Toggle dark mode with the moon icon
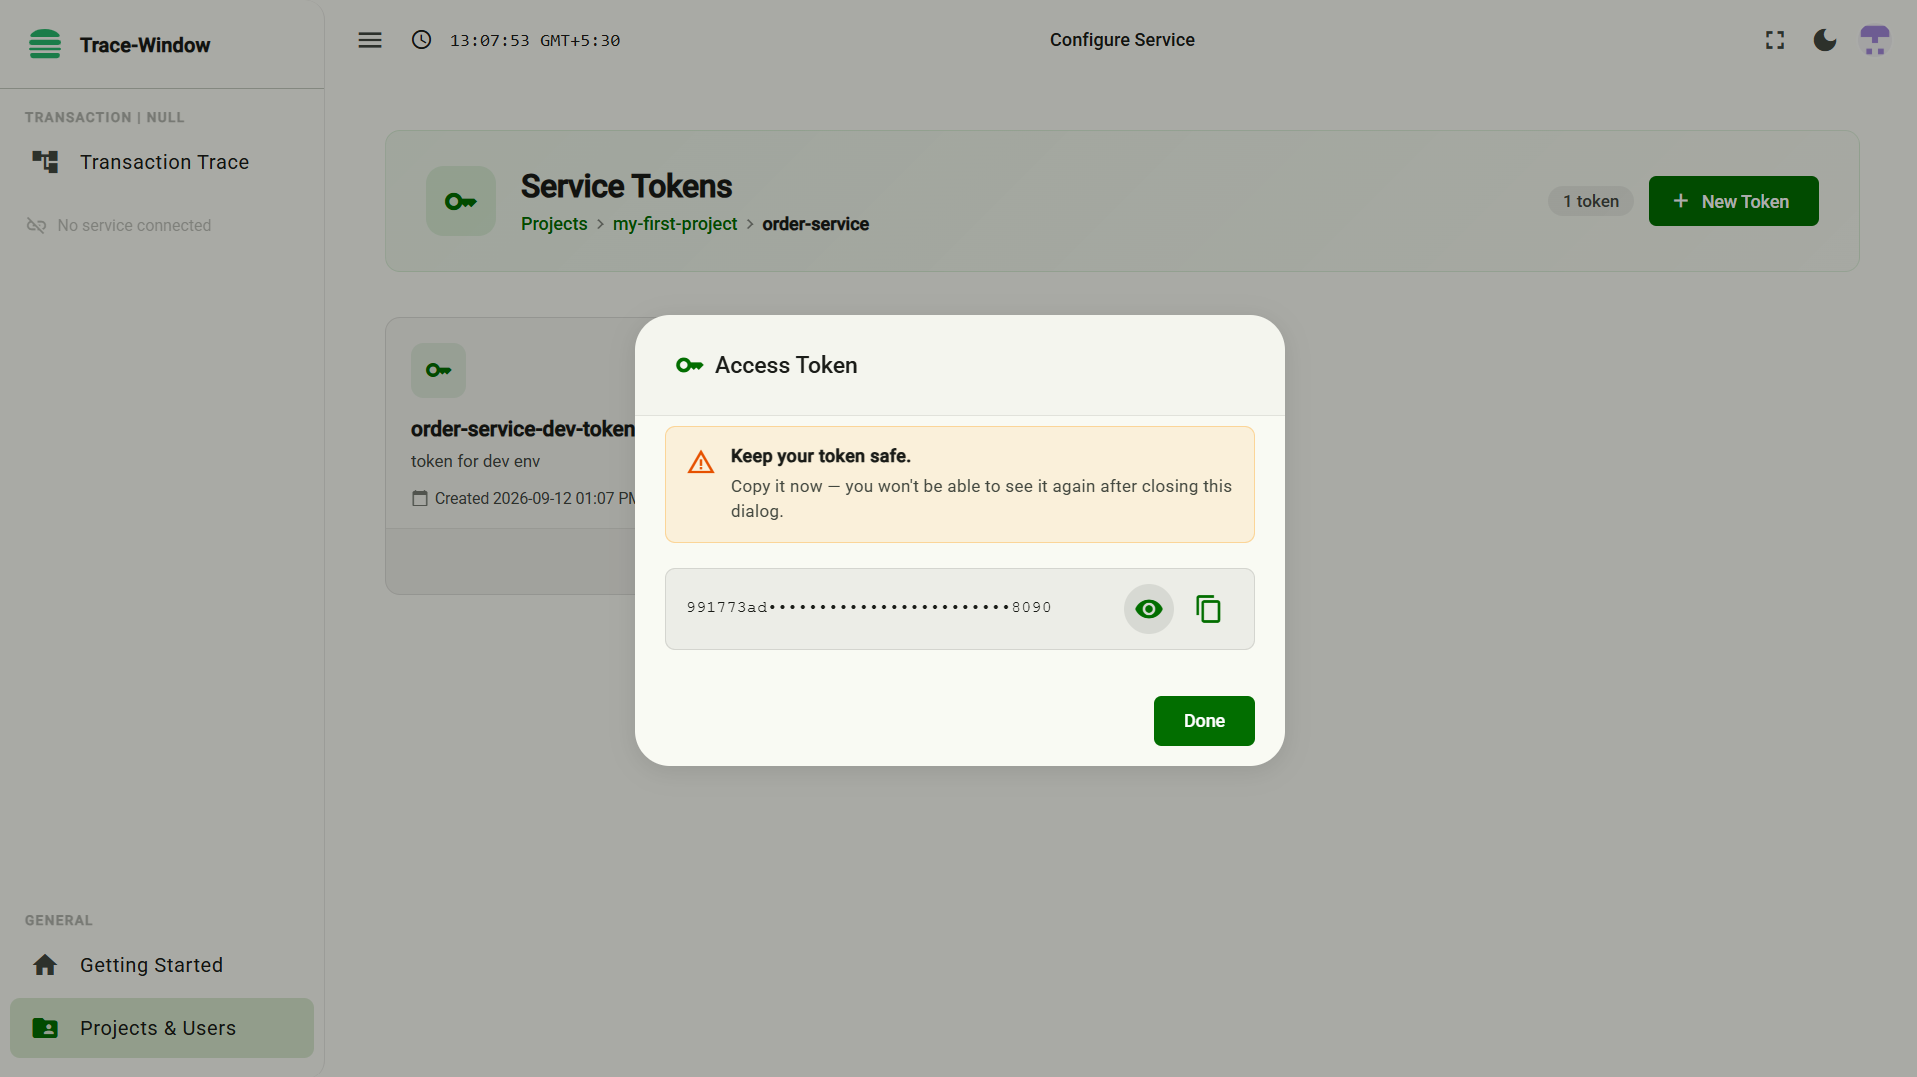 coord(1825,40)
